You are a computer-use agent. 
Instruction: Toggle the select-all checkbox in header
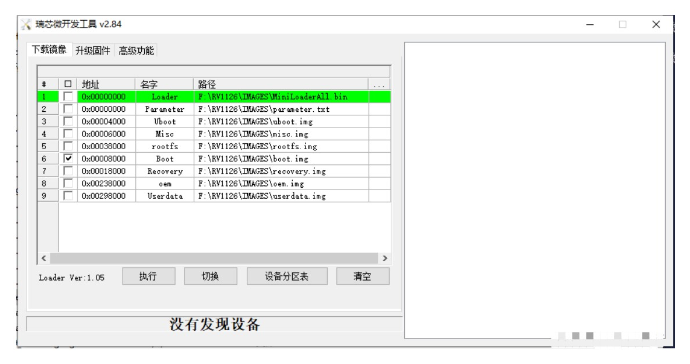pos(68,84)
